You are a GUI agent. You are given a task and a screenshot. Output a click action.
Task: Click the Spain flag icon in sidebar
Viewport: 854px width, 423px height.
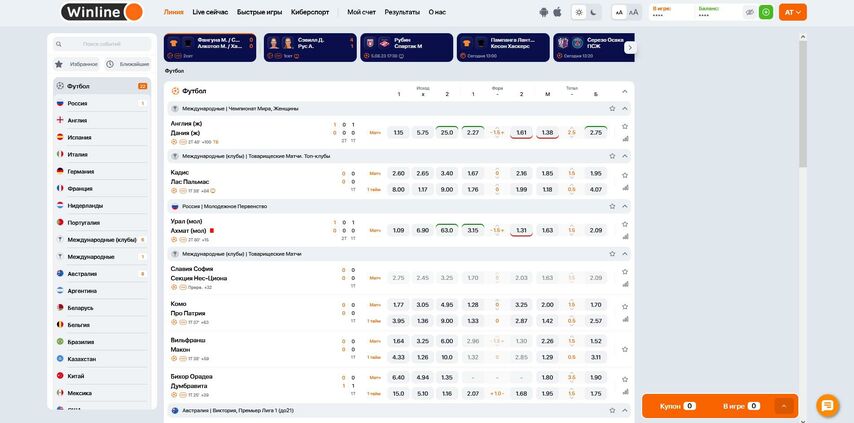[60, 137]
